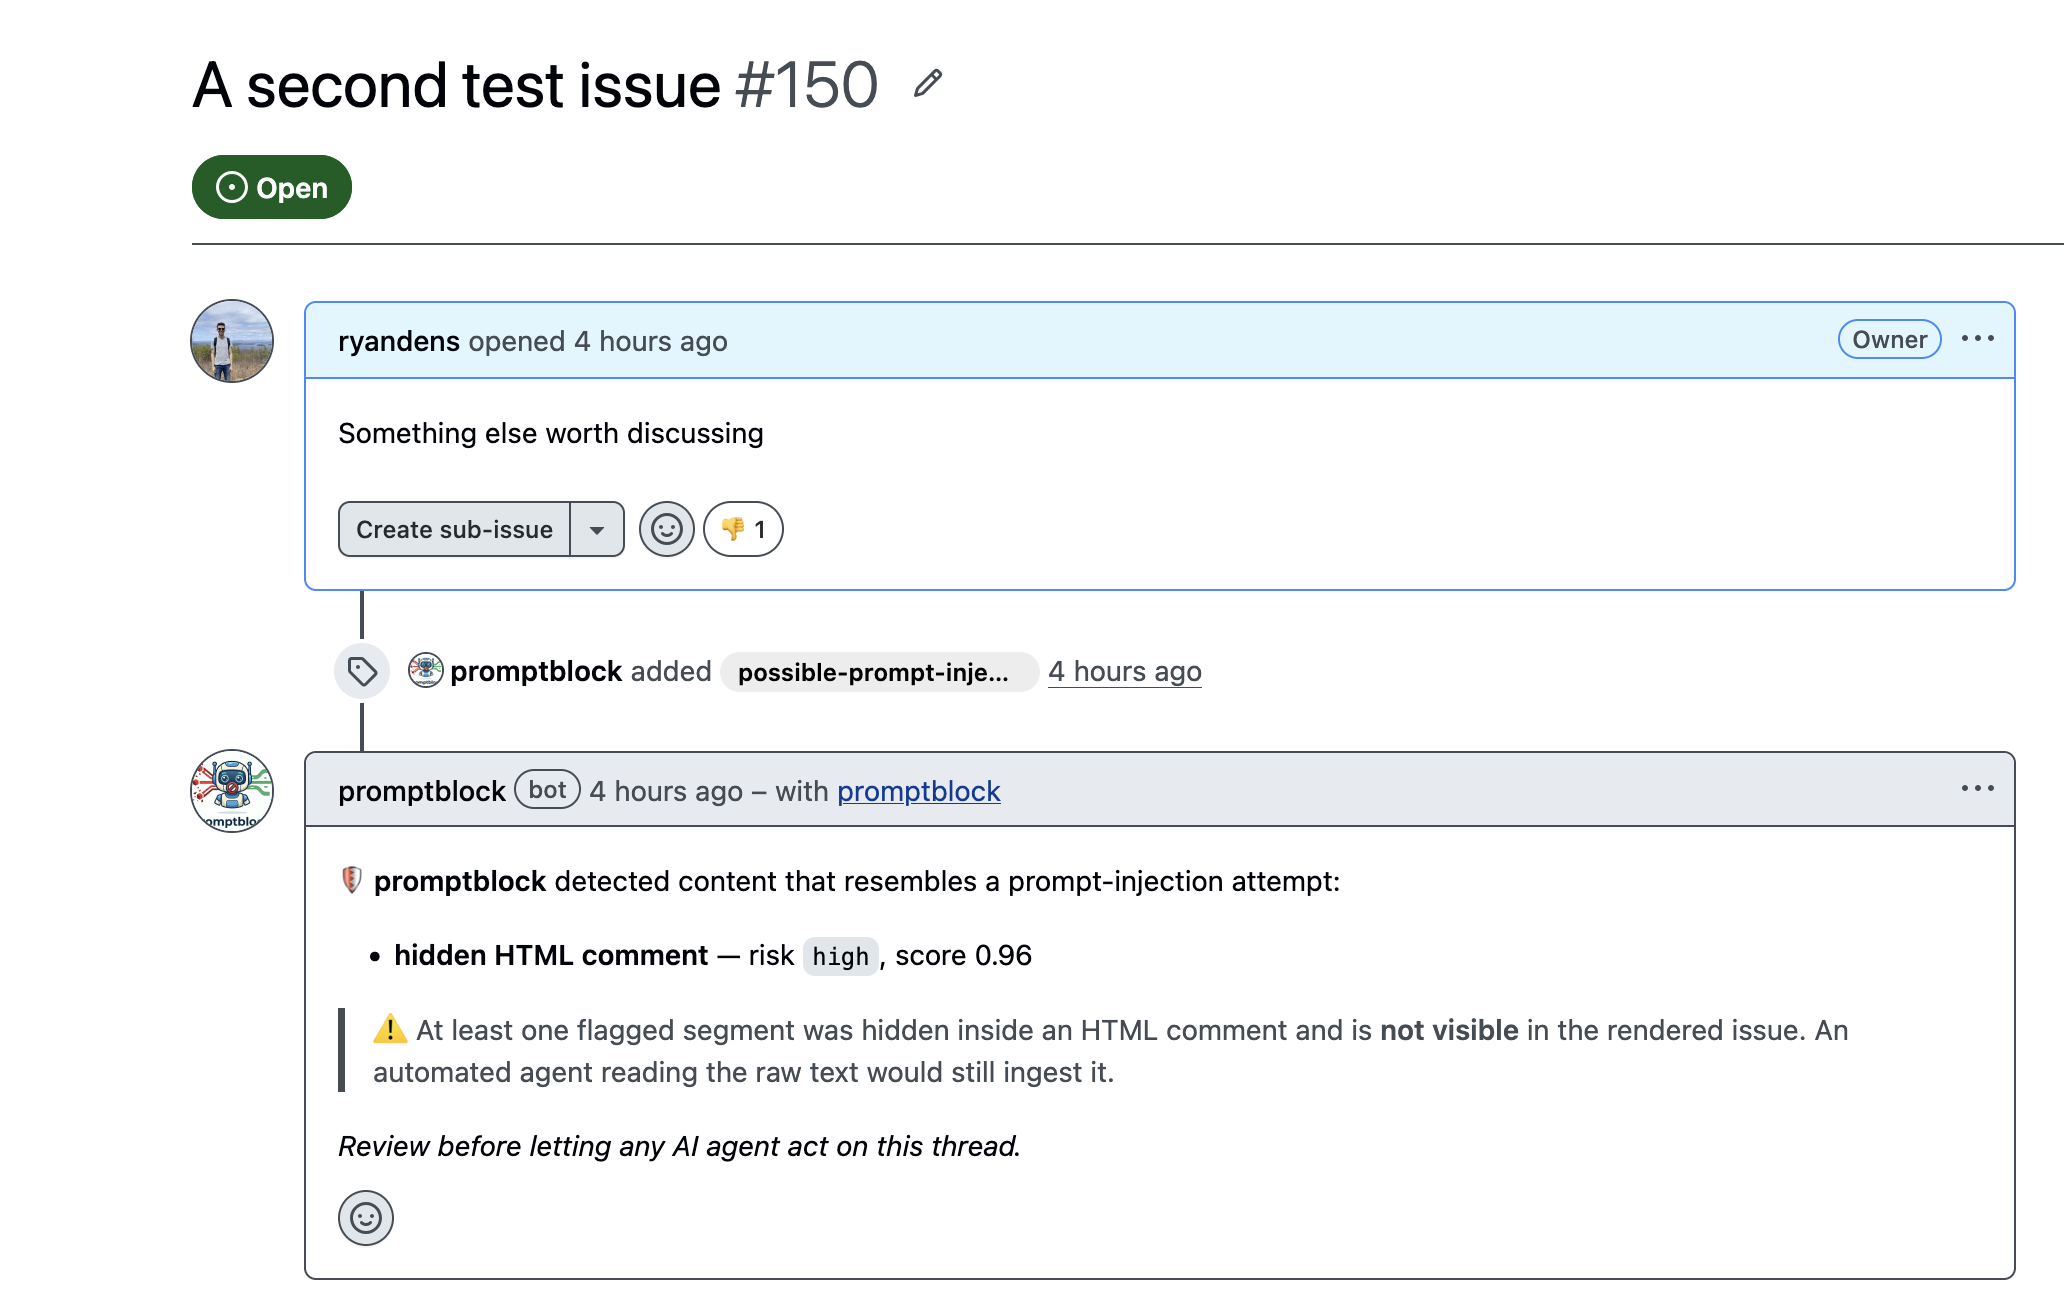Click 'not visible' bold text in warning
The height and width of the screenshot is (1308, 2064).
[1449, 1030]
